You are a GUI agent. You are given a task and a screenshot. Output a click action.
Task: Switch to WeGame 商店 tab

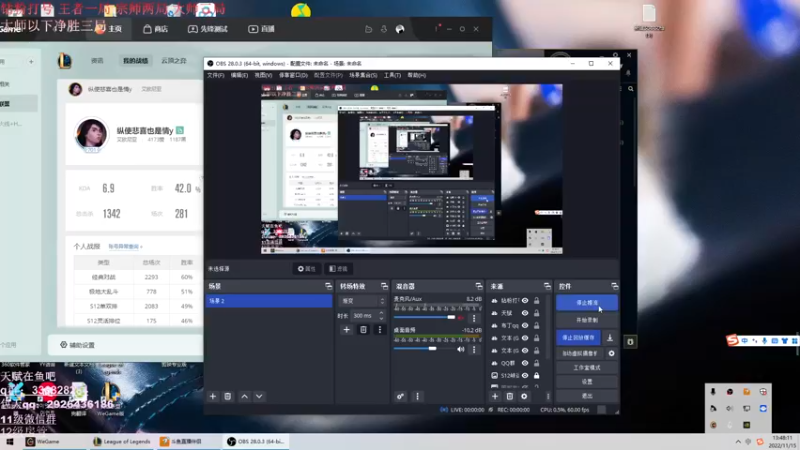click(156, 29)
